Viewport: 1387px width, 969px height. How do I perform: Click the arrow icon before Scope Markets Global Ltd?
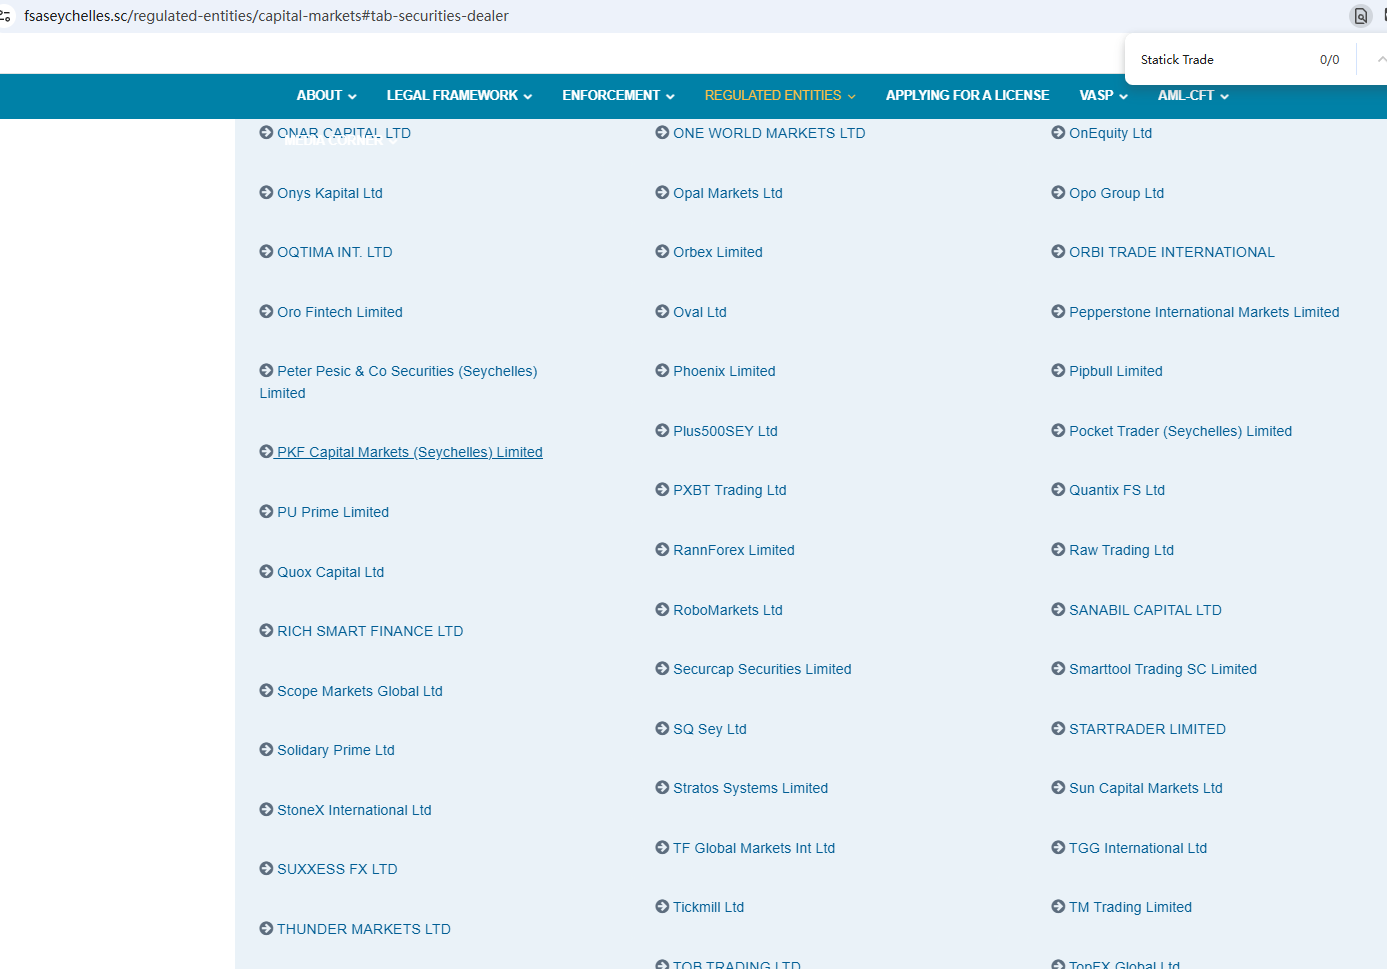pyautogui.click(x=266, y=690)
